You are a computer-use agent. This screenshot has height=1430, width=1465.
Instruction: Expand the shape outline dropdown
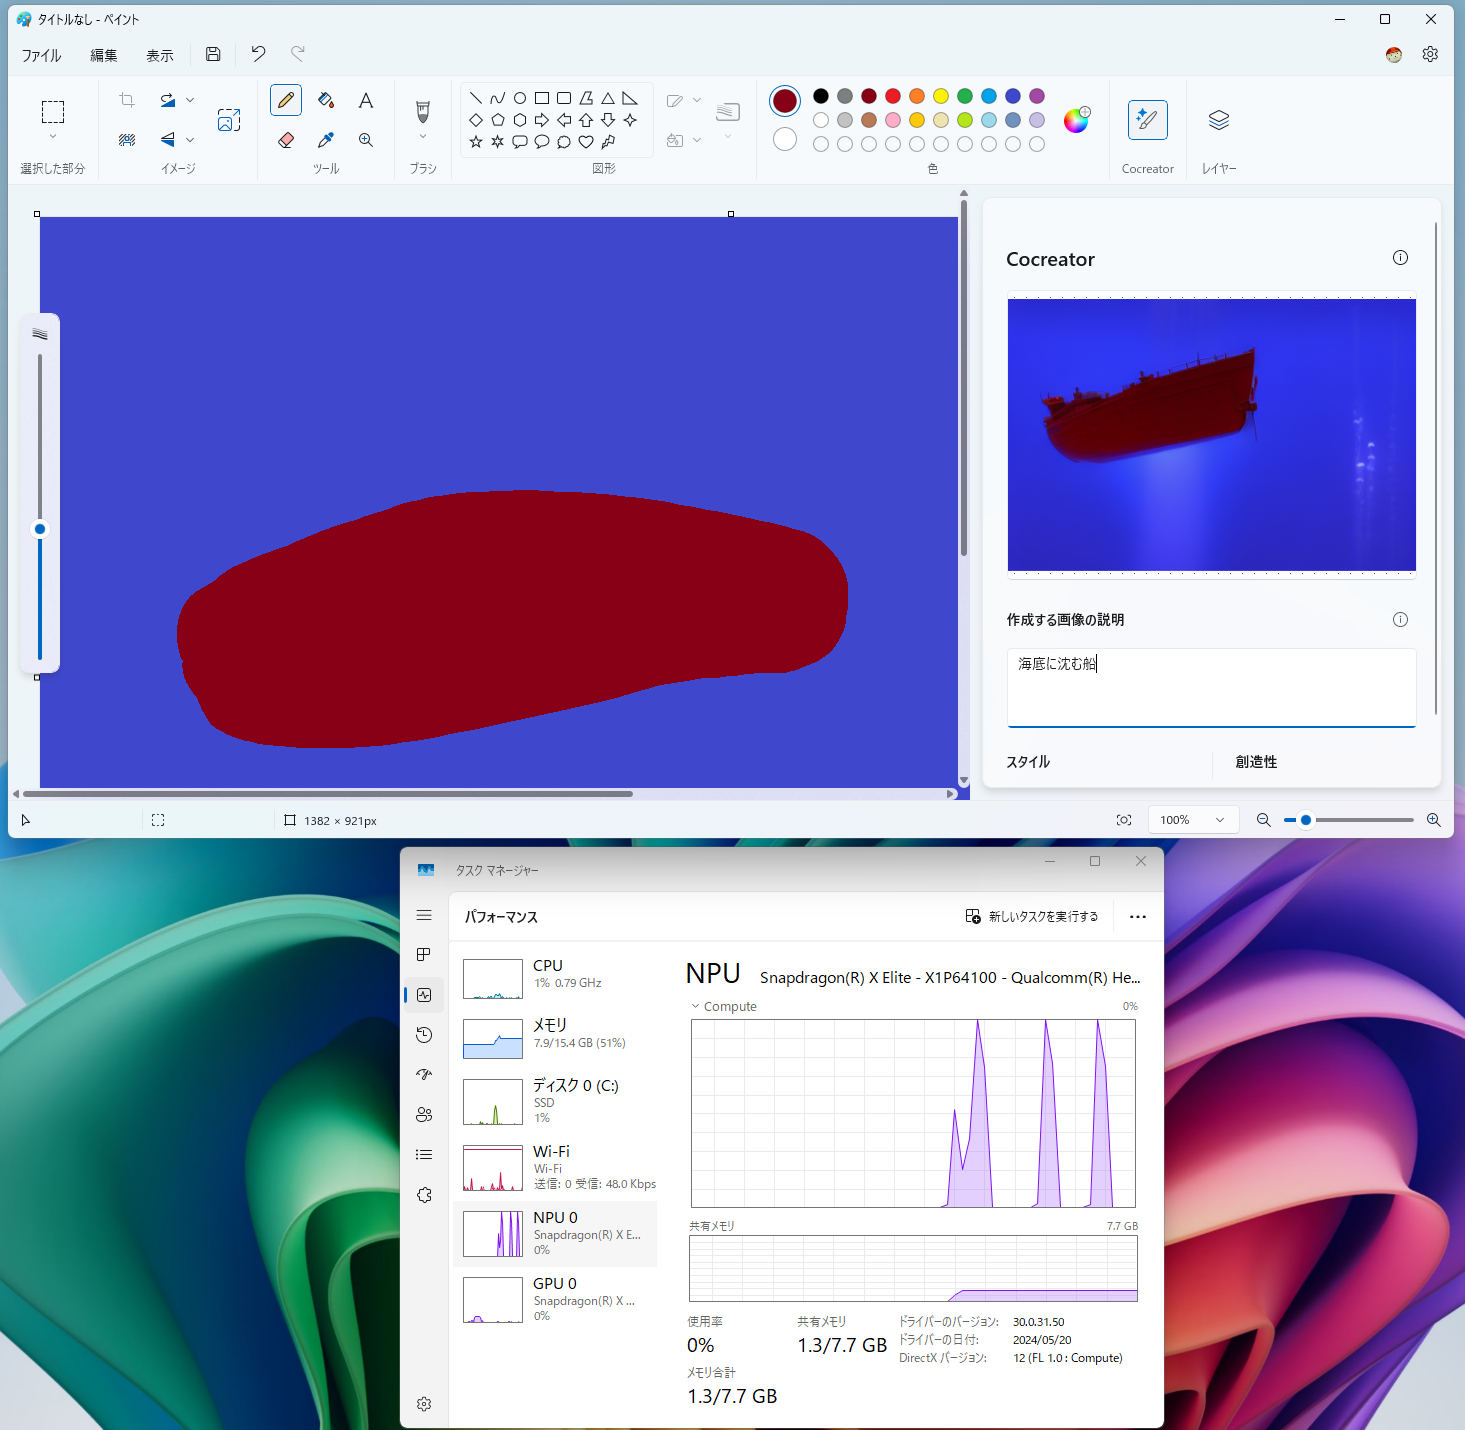pyautogui.click(x=697, y=100)
